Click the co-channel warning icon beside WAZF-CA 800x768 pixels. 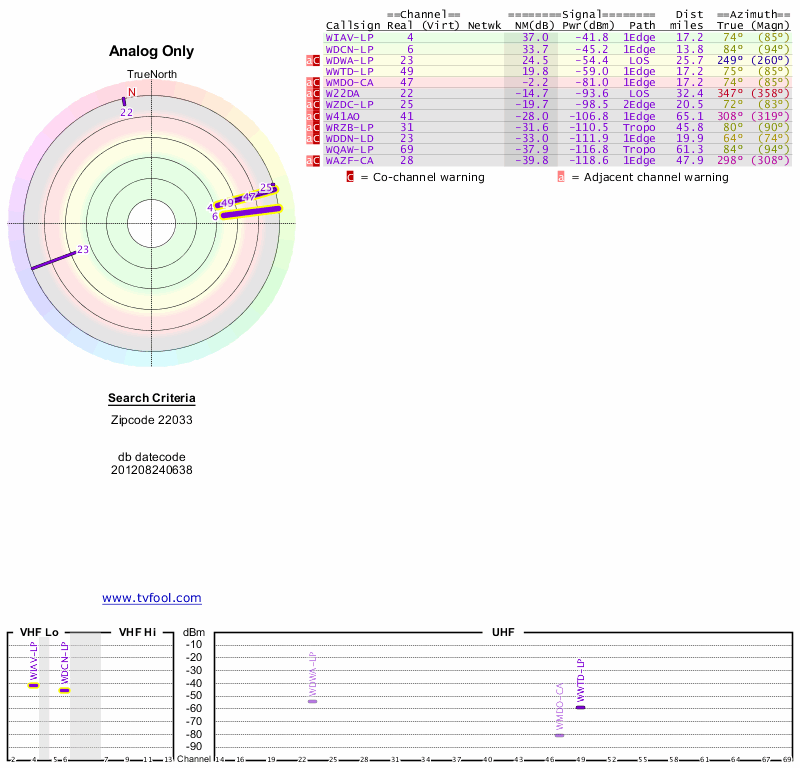tap(316, 160)
